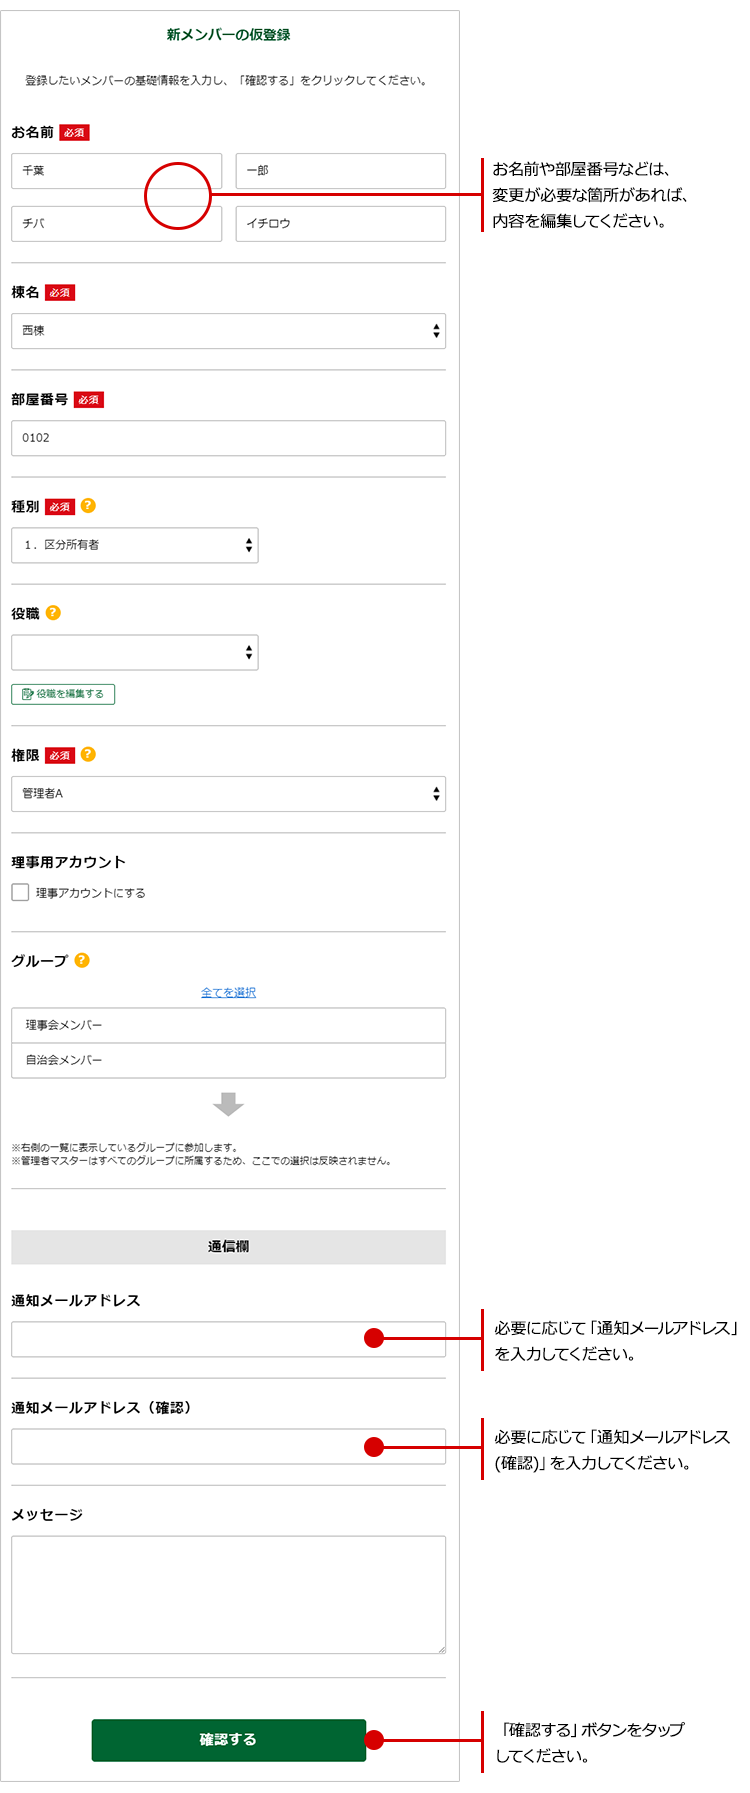This screenshot has height=1793, width=750.
Task: Open the empty 役職 dropdown
Action: point(135,652)
